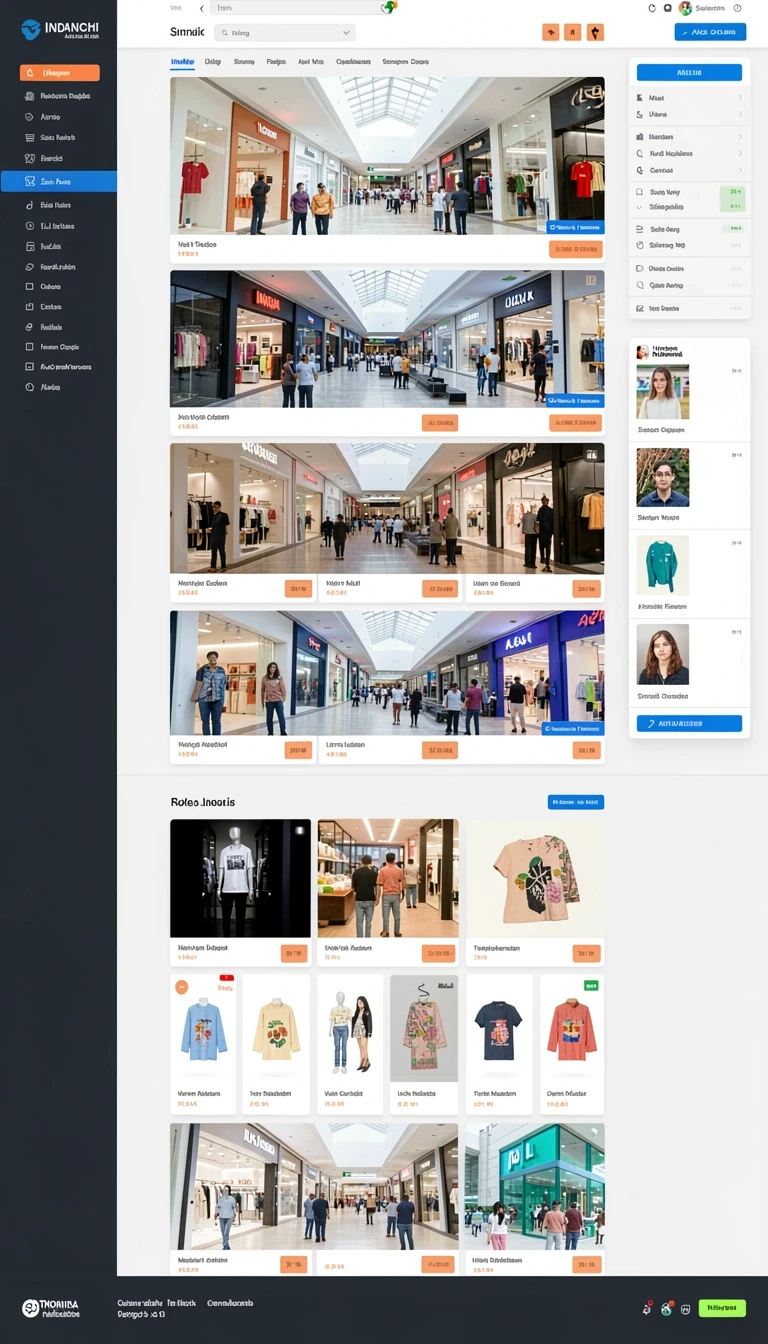Click the orange button under the floral t-shirt
Screen dimensions: 768x1344
point(587,954)
